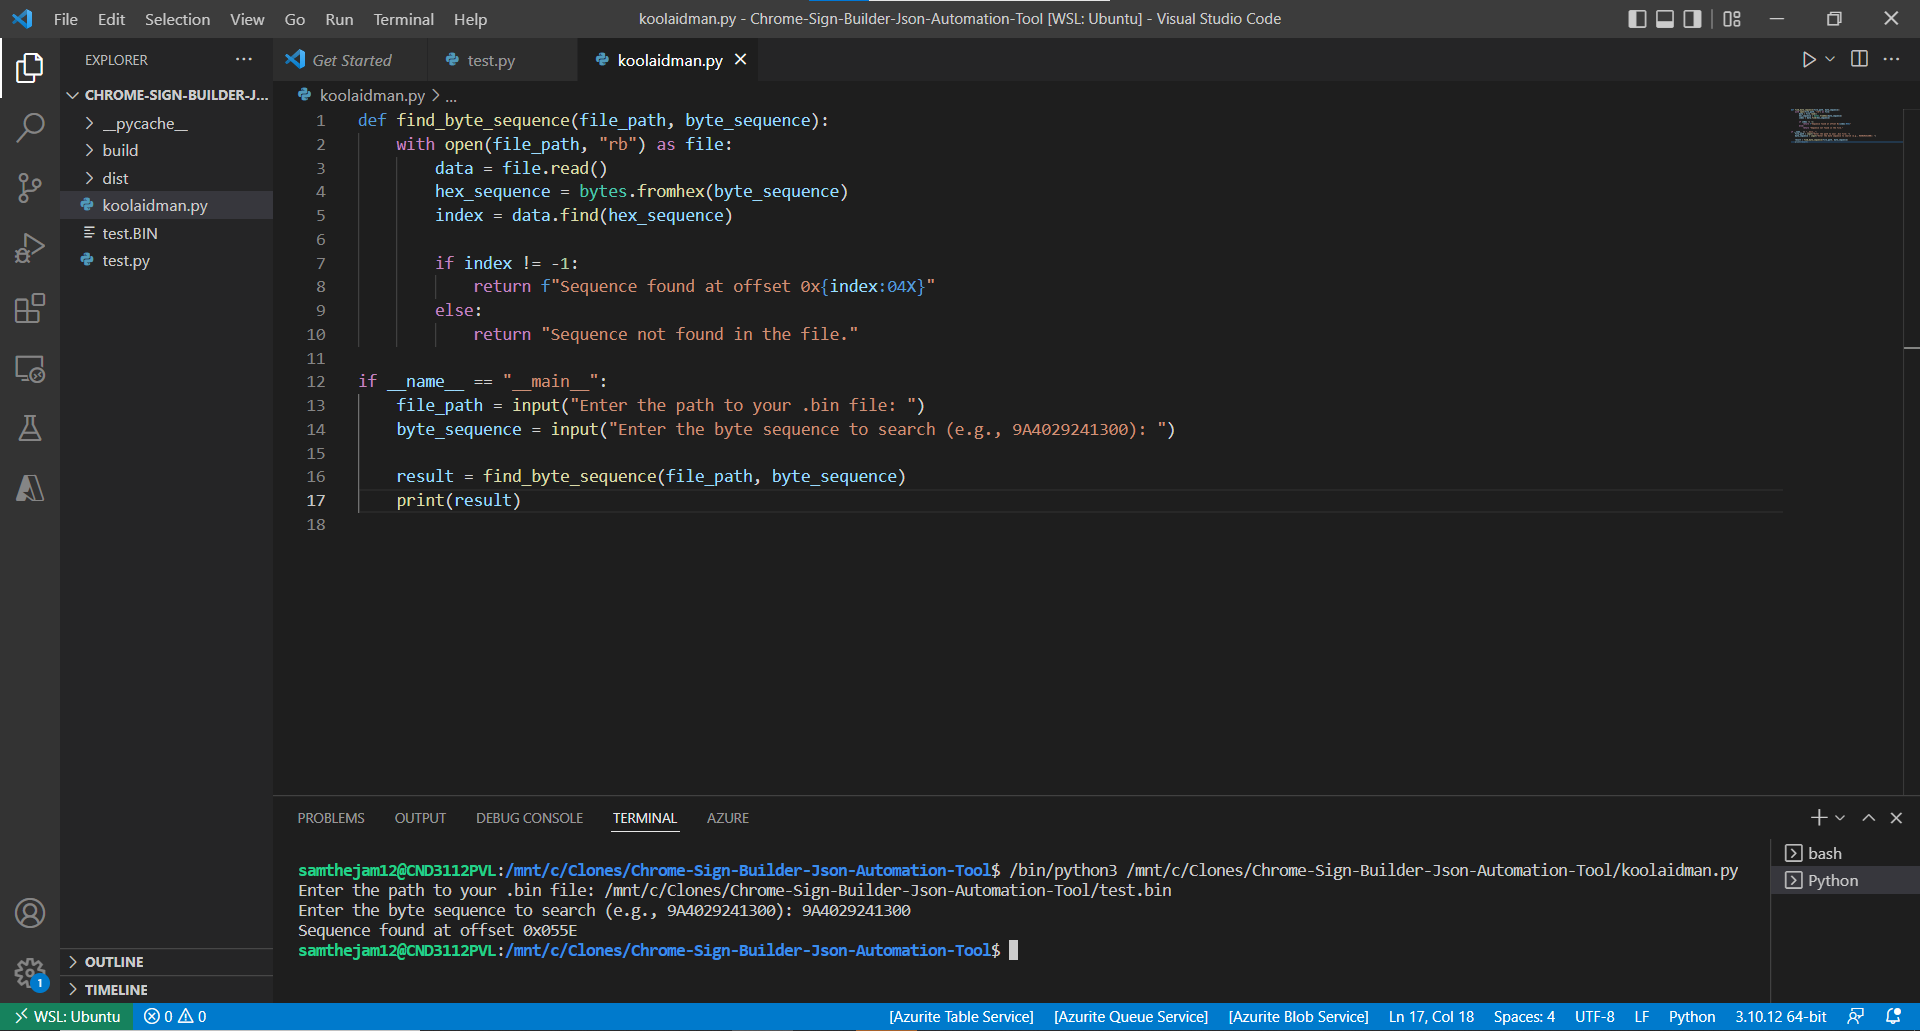Click the feedback icon in status bar

1856,1016
